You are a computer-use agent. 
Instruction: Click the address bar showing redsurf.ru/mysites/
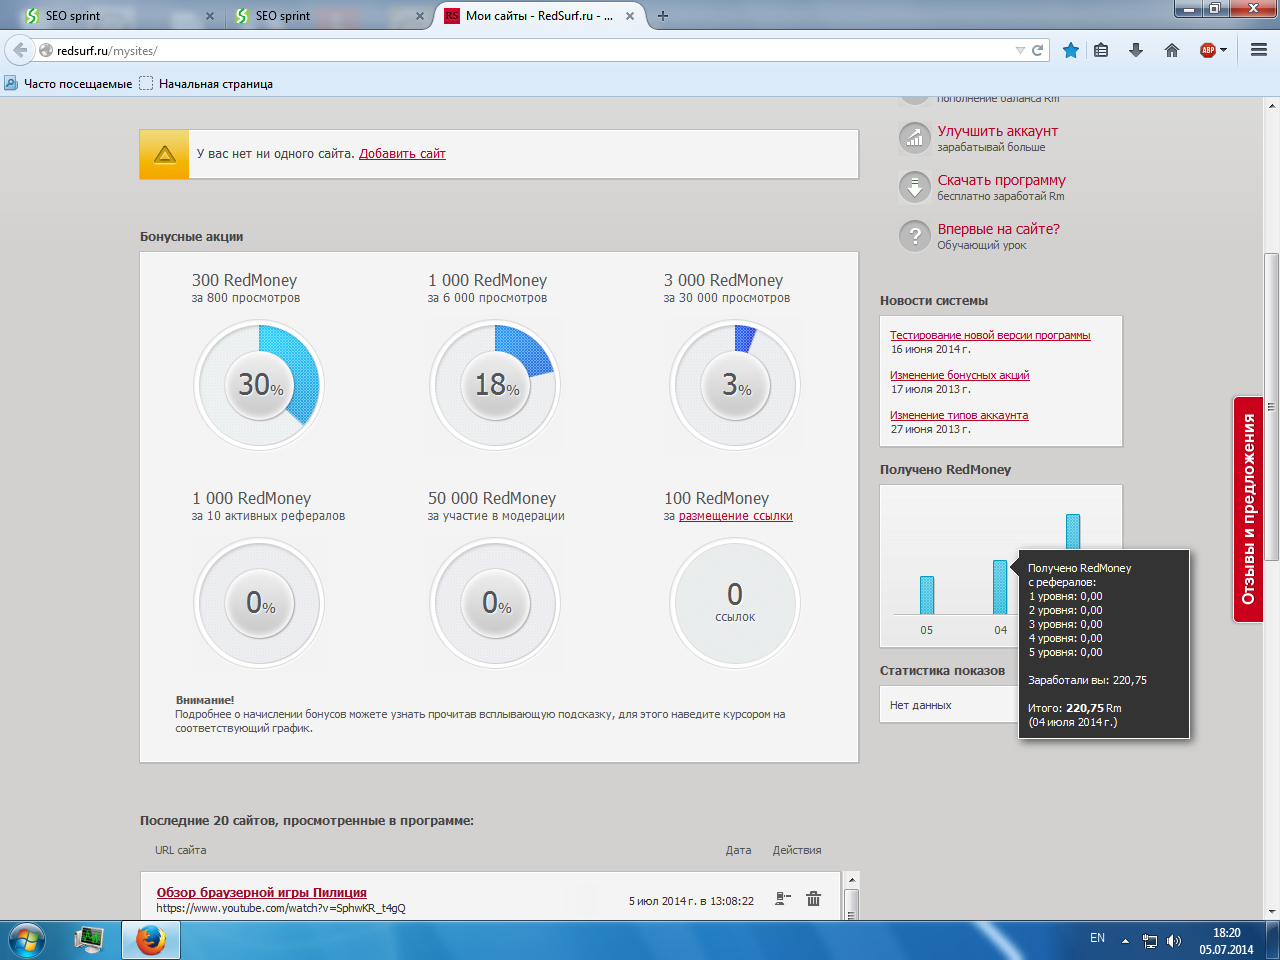tap(530, 50)
